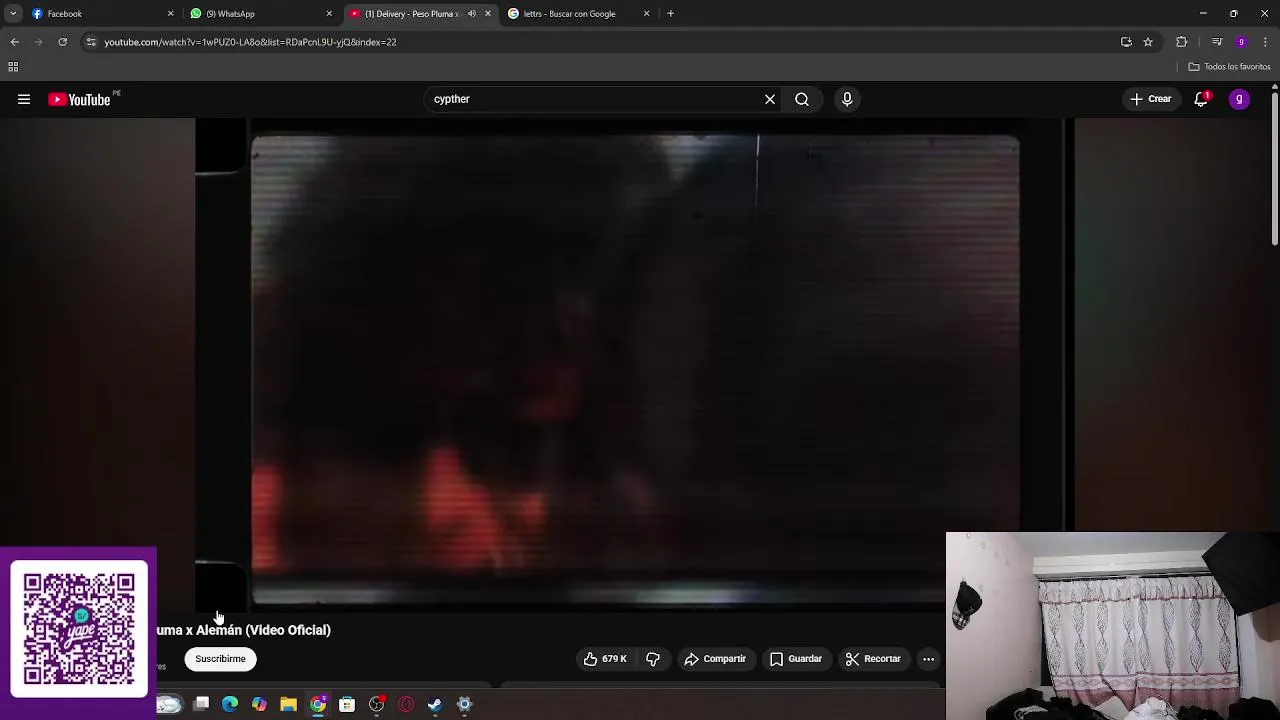This screenshot has height=720, width=1280.
Task: Open more actions three-dot menu
Action: pyautogui.click(x=928, y=659)
